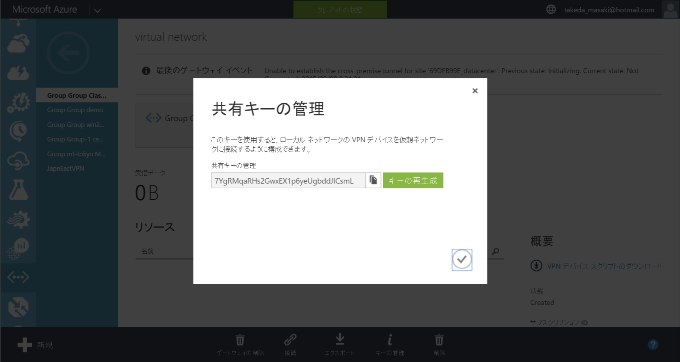Open the machine learning flask icon

tap(18, 190)
